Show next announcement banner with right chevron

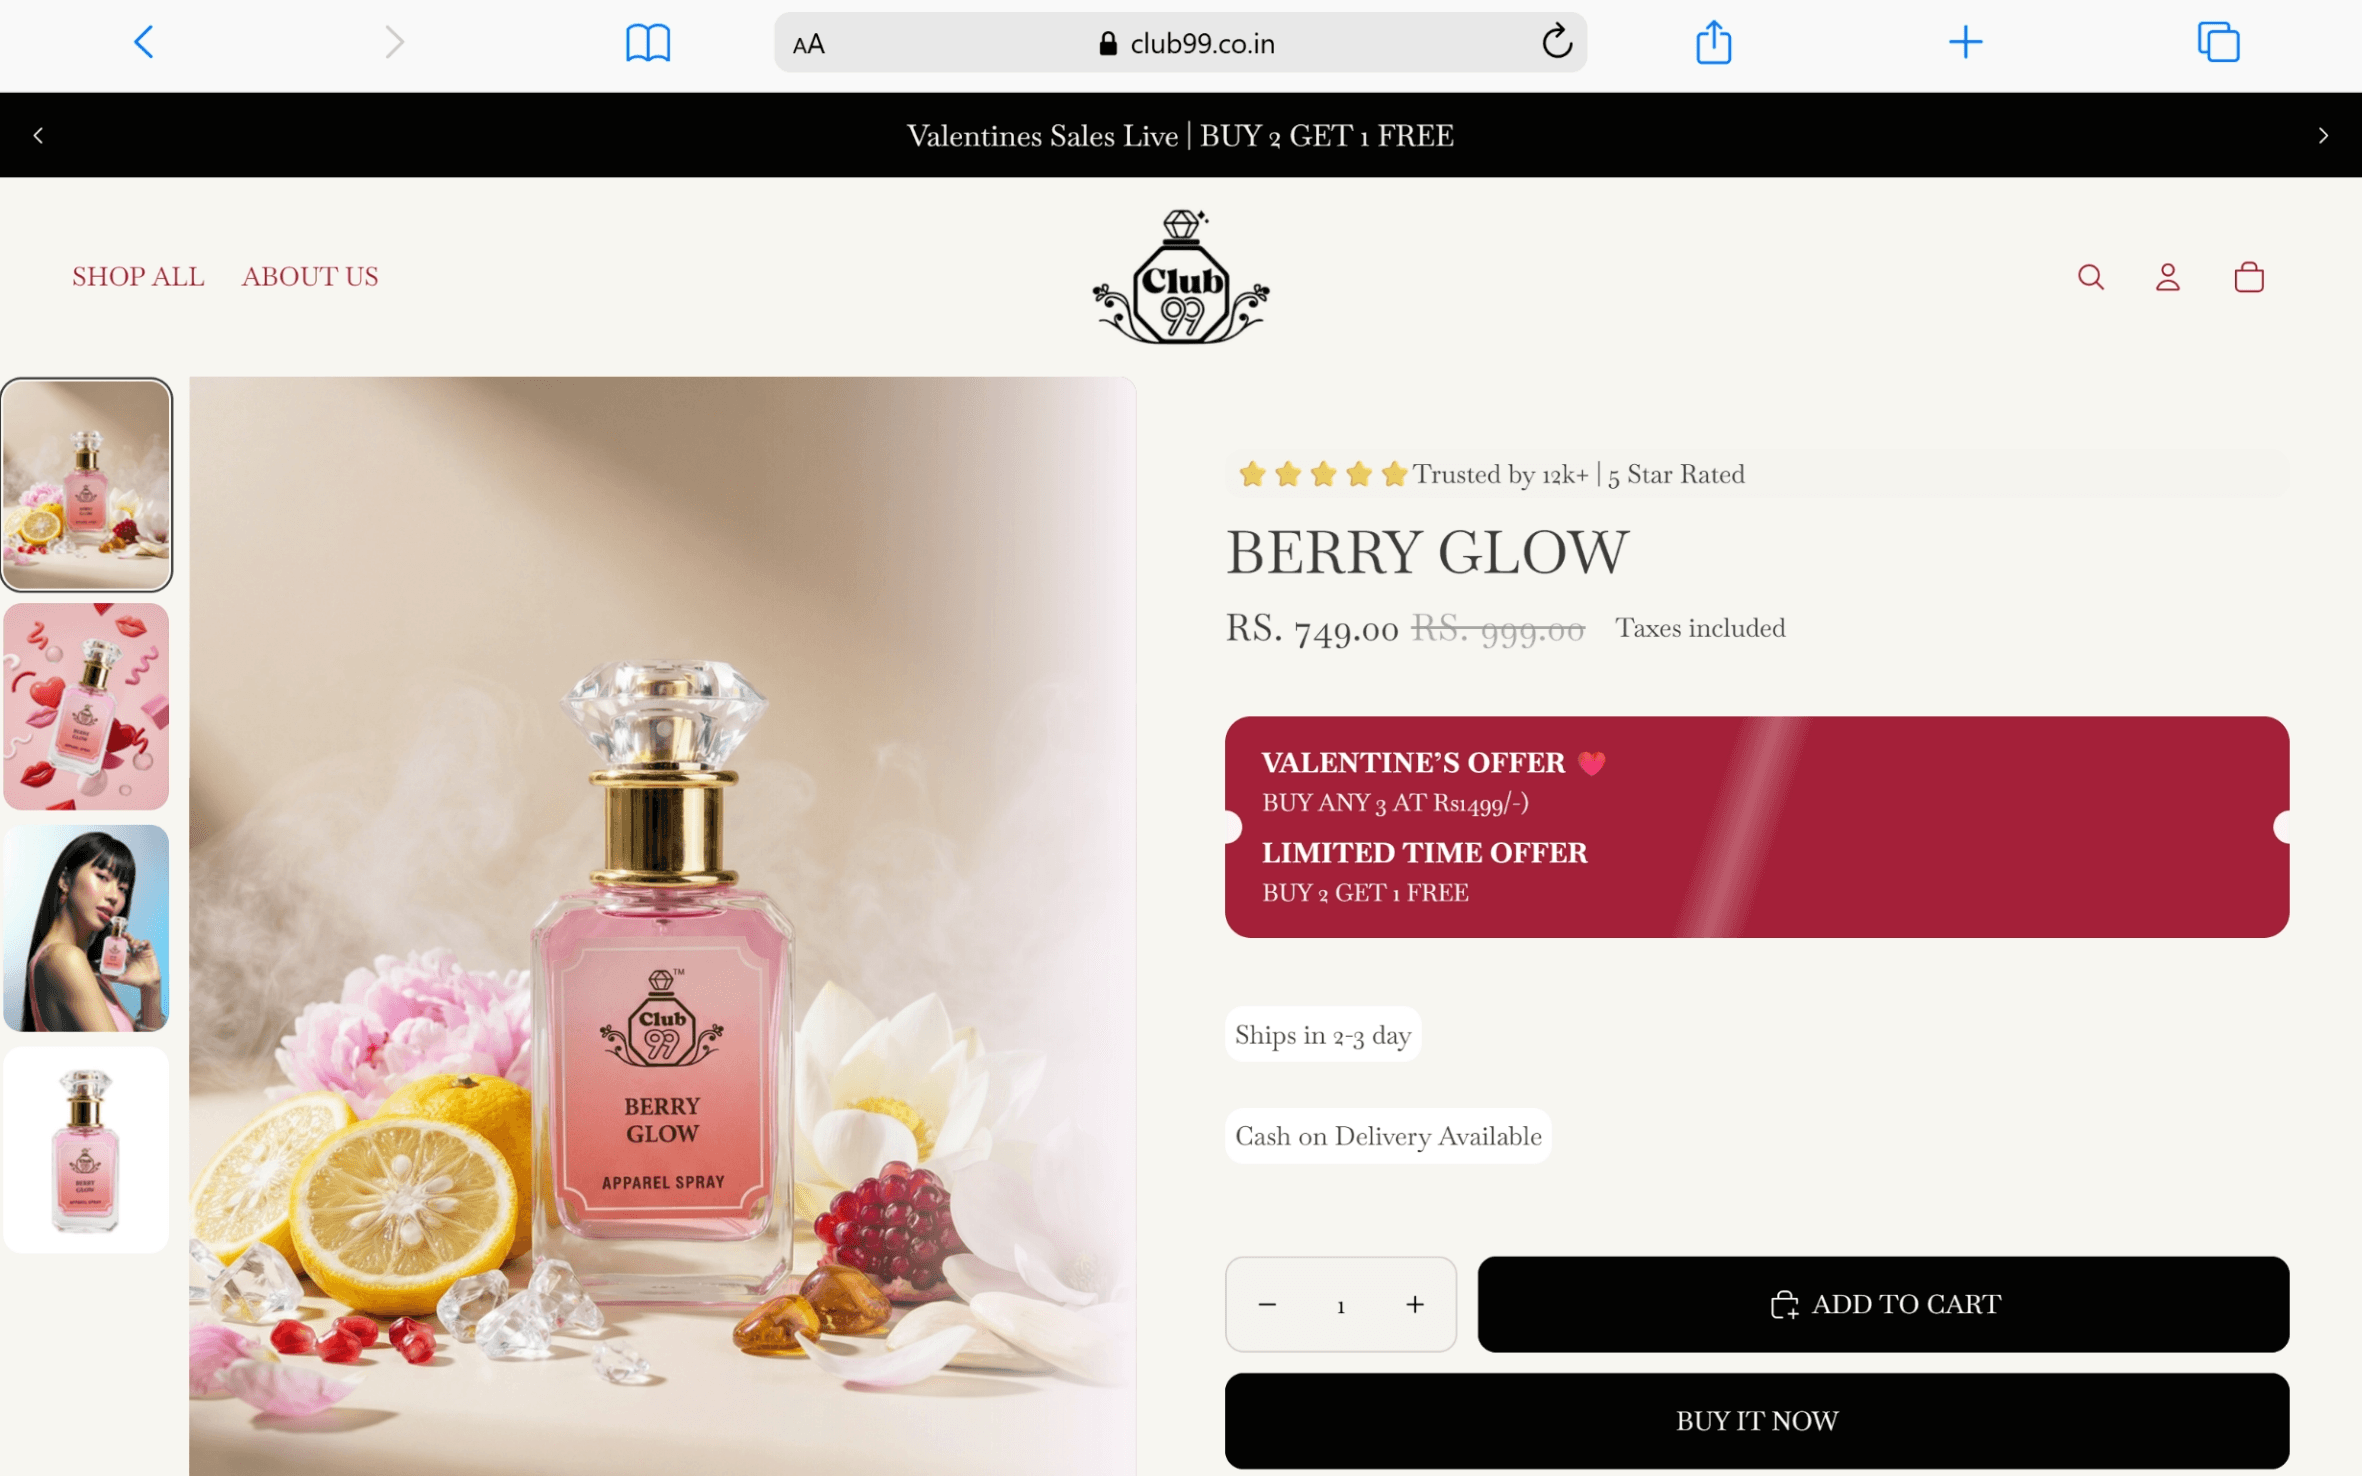[2323, 135]
